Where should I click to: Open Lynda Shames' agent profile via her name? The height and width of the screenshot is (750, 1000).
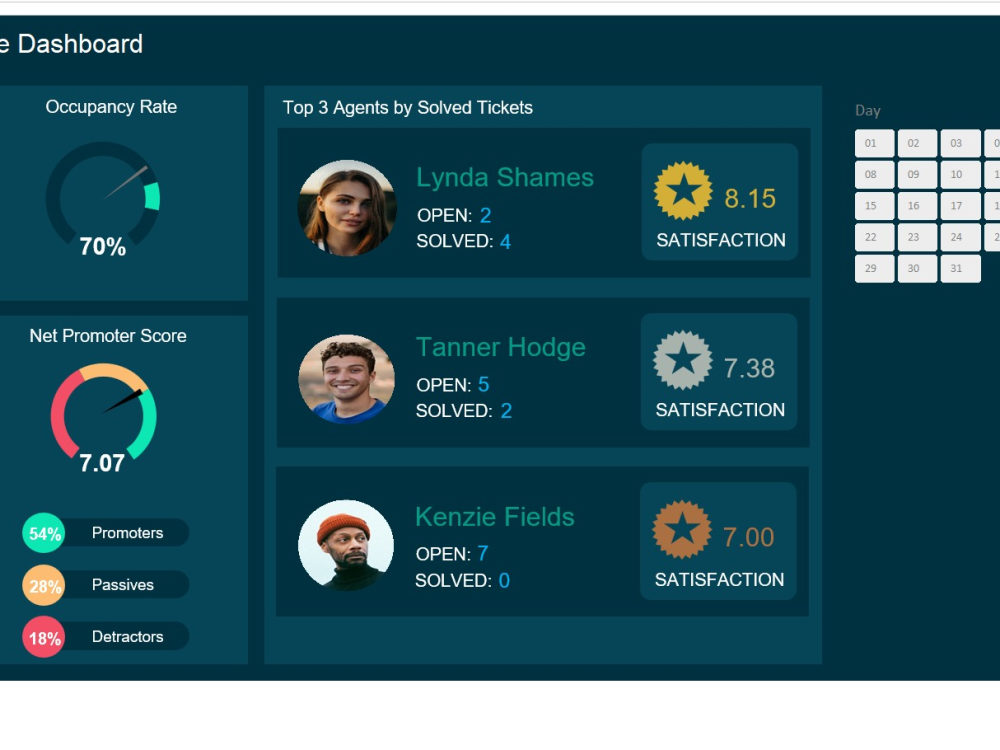pos(504,176)
